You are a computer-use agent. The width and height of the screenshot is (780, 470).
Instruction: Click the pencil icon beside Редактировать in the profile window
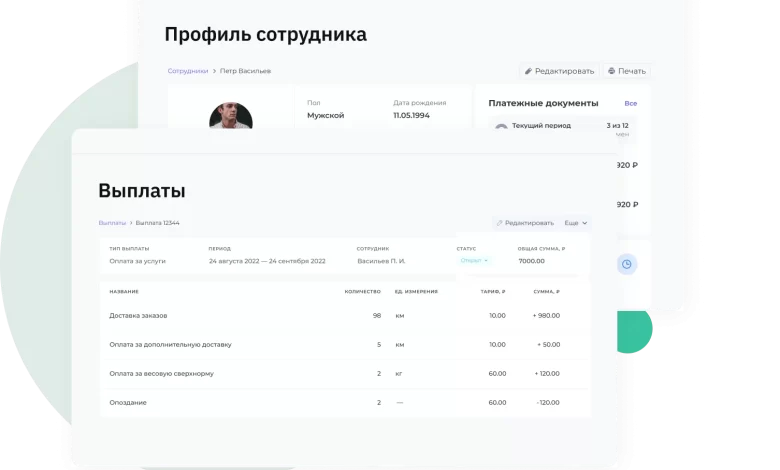coord(528,71)
